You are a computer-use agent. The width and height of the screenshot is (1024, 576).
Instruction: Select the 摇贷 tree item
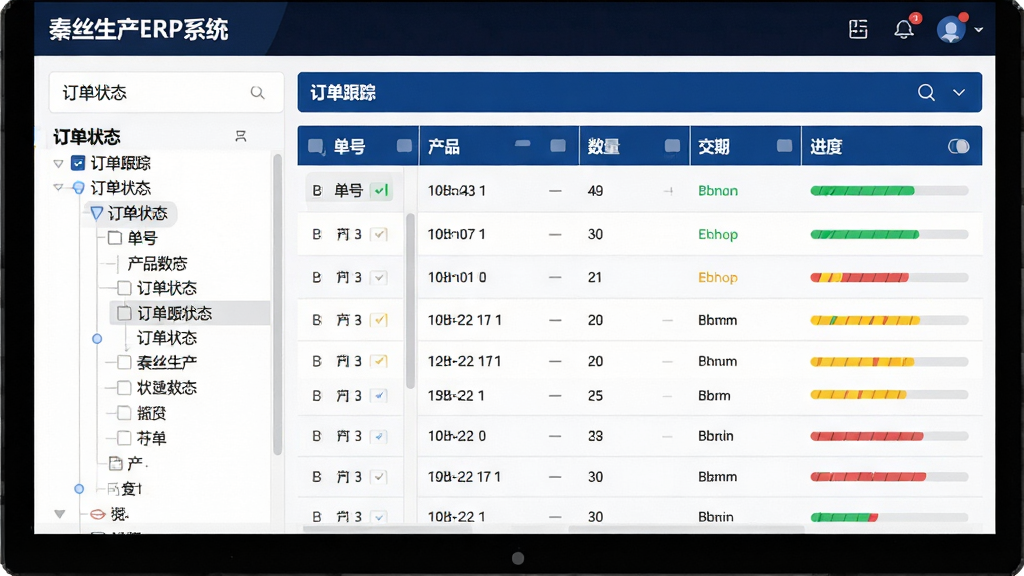152,413
